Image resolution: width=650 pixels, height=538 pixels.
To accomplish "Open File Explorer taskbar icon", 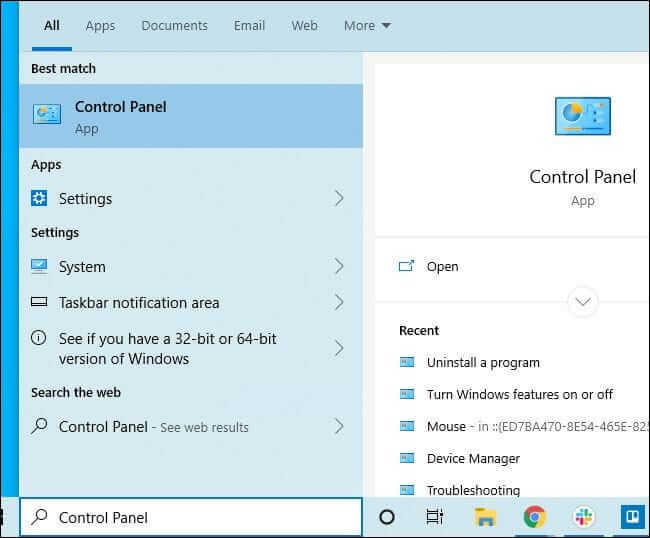I will click(x=485, y=517).
